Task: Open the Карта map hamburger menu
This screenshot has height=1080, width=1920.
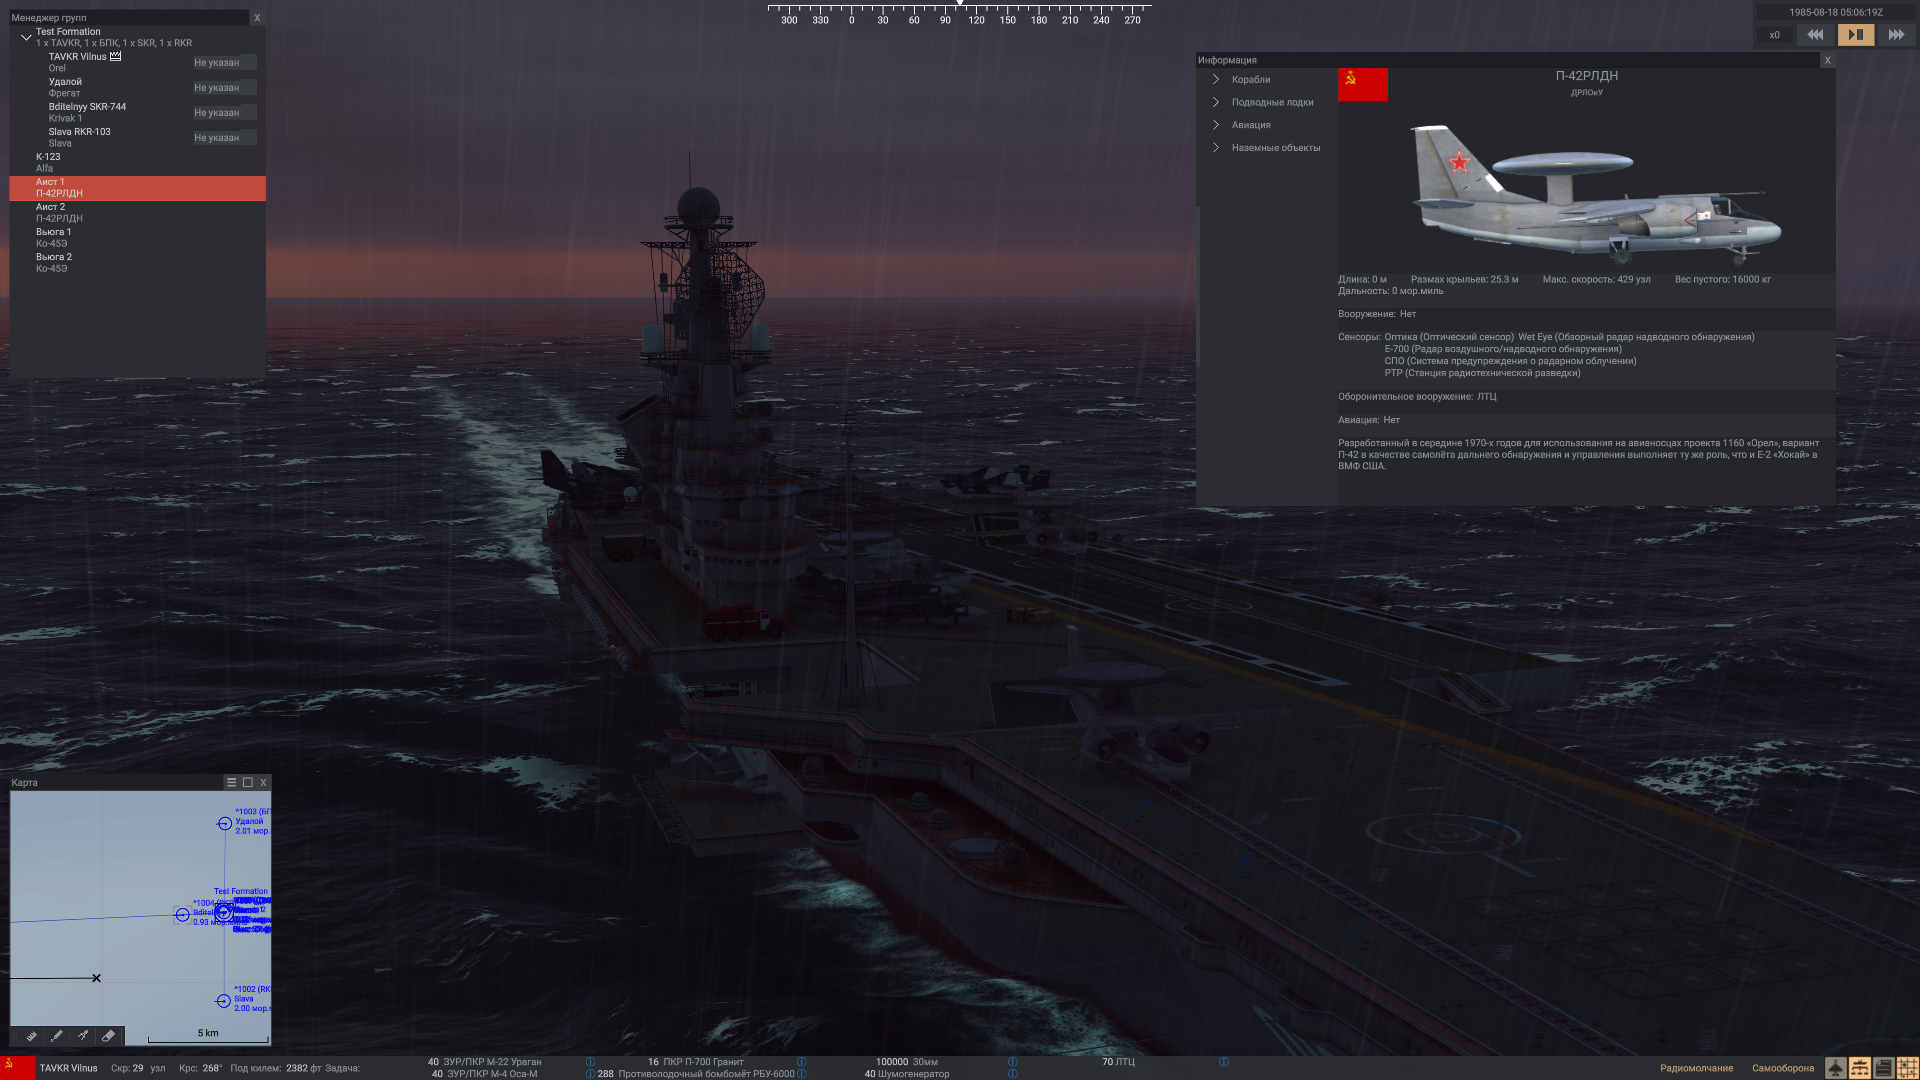Action: click(231, 783)
